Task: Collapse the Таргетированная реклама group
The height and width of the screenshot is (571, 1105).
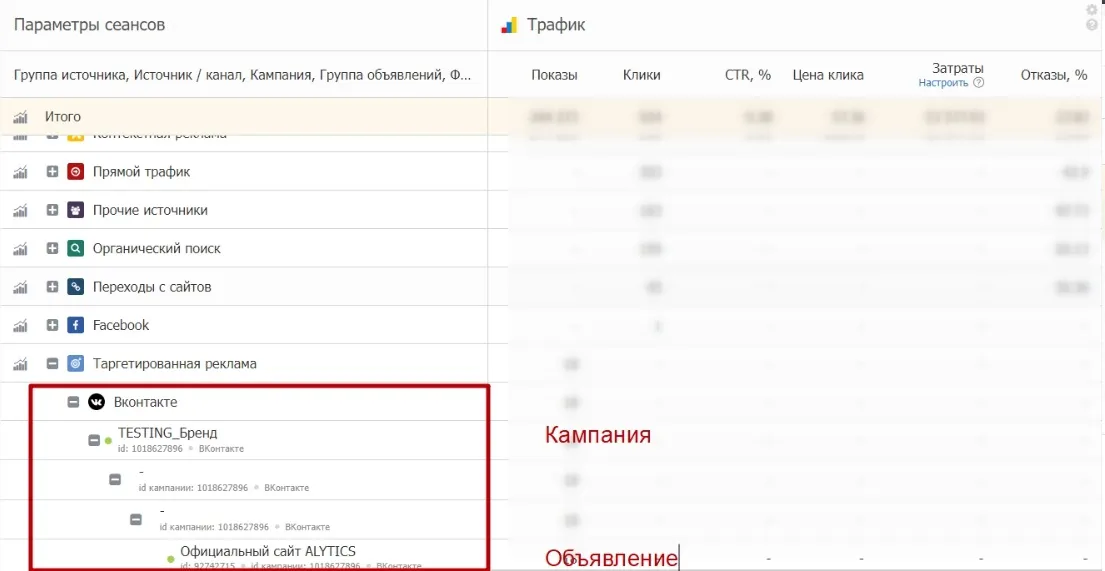Action: [x=52, y=364]
